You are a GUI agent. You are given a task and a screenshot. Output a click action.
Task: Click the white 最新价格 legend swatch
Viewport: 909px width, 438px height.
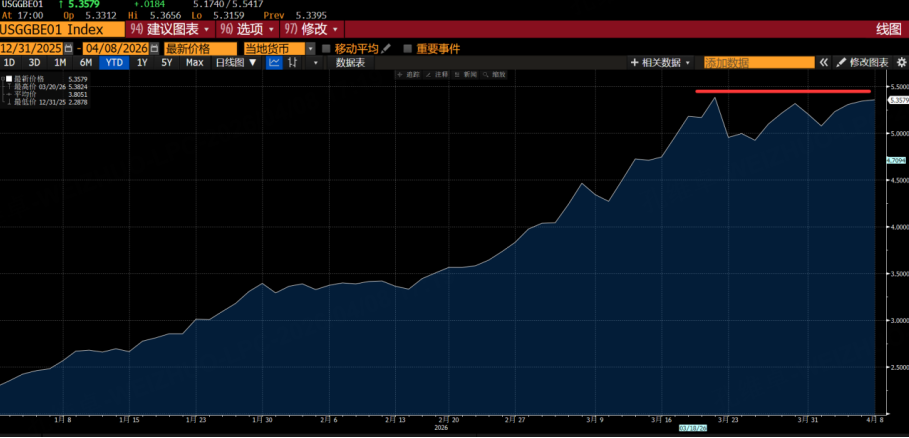point(9,78)
